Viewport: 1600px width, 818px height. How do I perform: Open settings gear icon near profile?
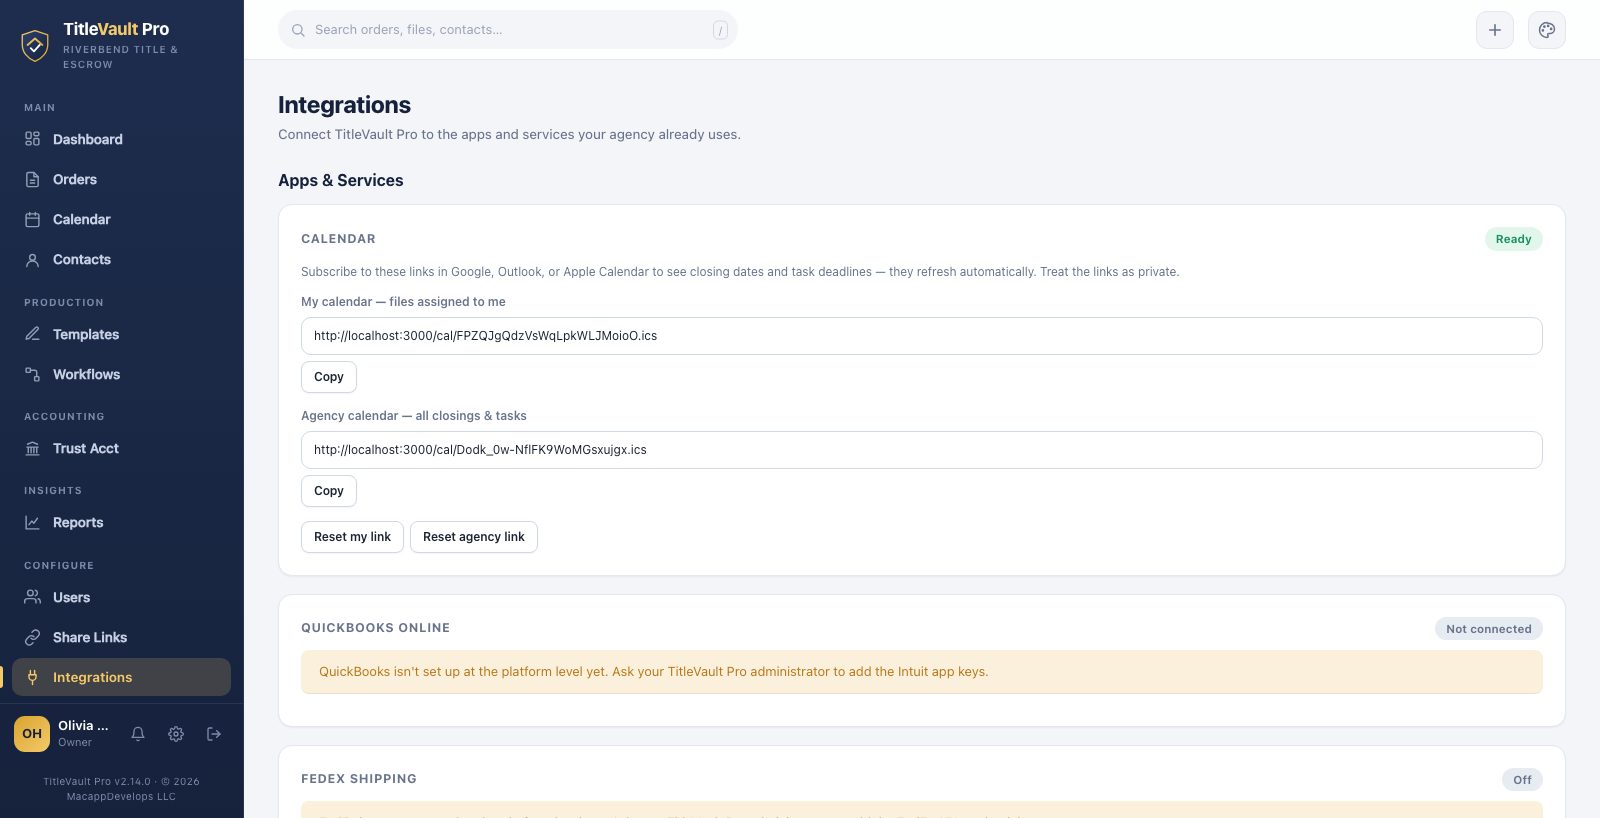[x=176, y=734]
